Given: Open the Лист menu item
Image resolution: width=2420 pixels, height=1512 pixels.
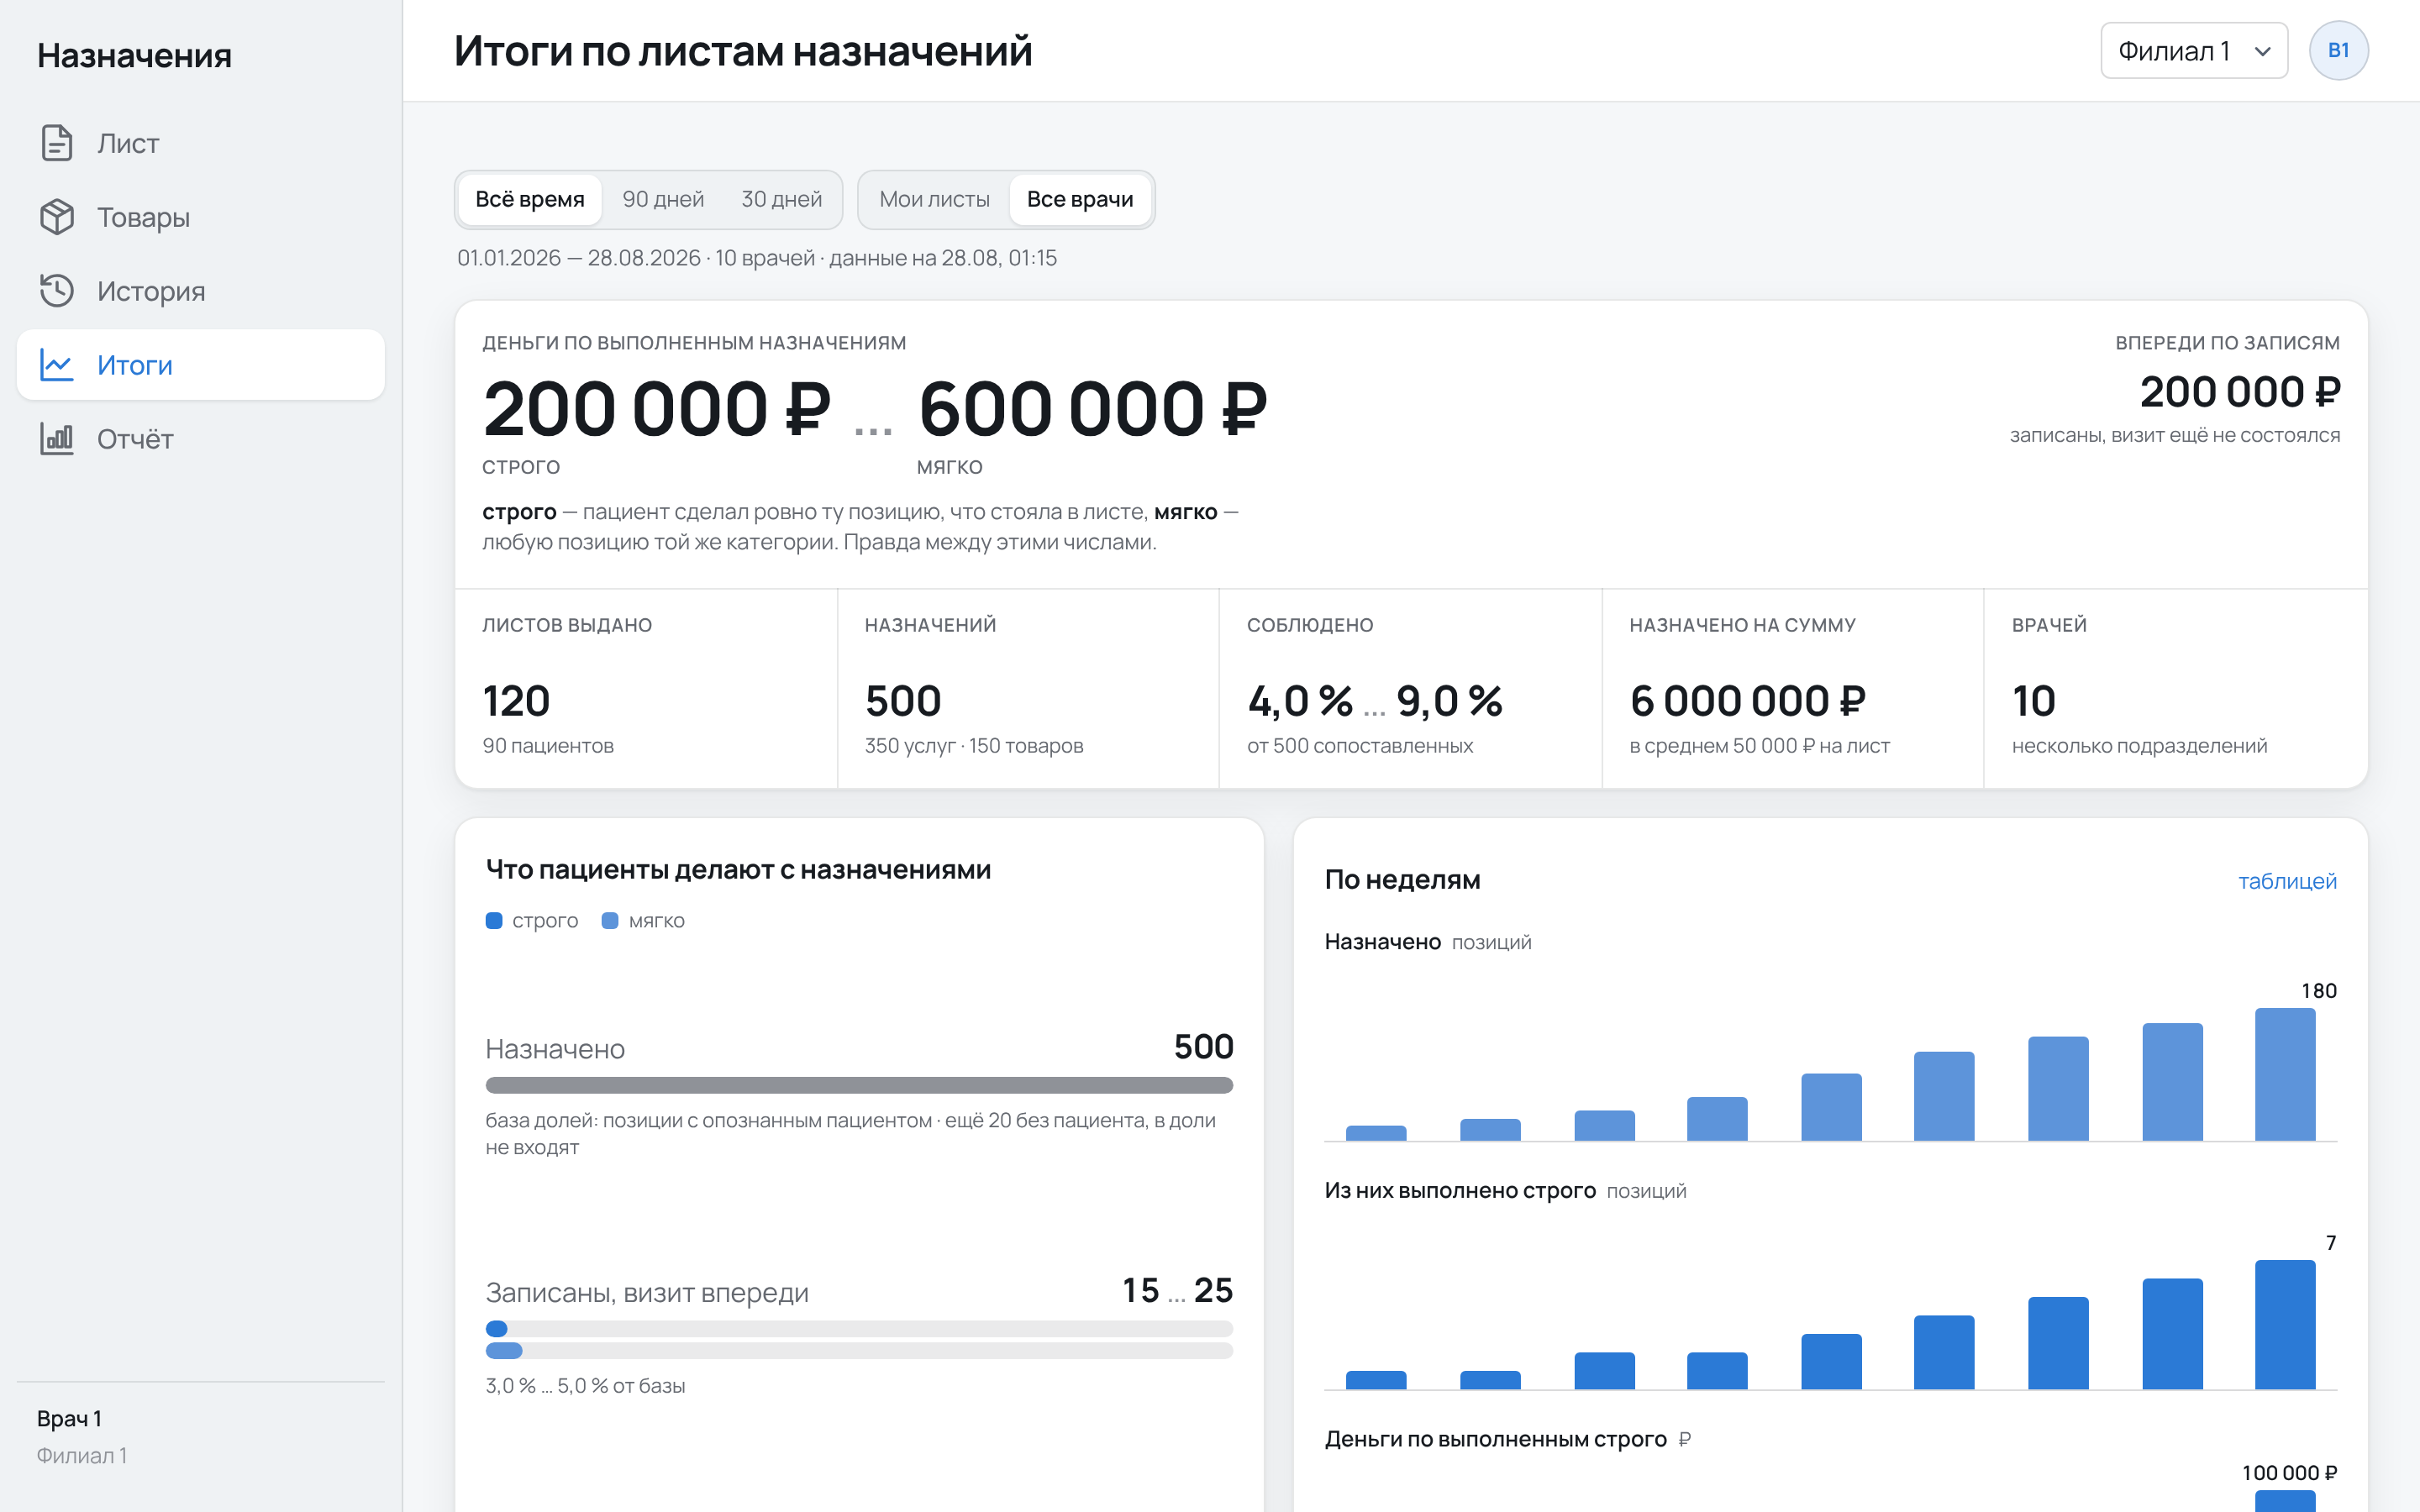Looking at the screenshot, I should click(201, 143).
